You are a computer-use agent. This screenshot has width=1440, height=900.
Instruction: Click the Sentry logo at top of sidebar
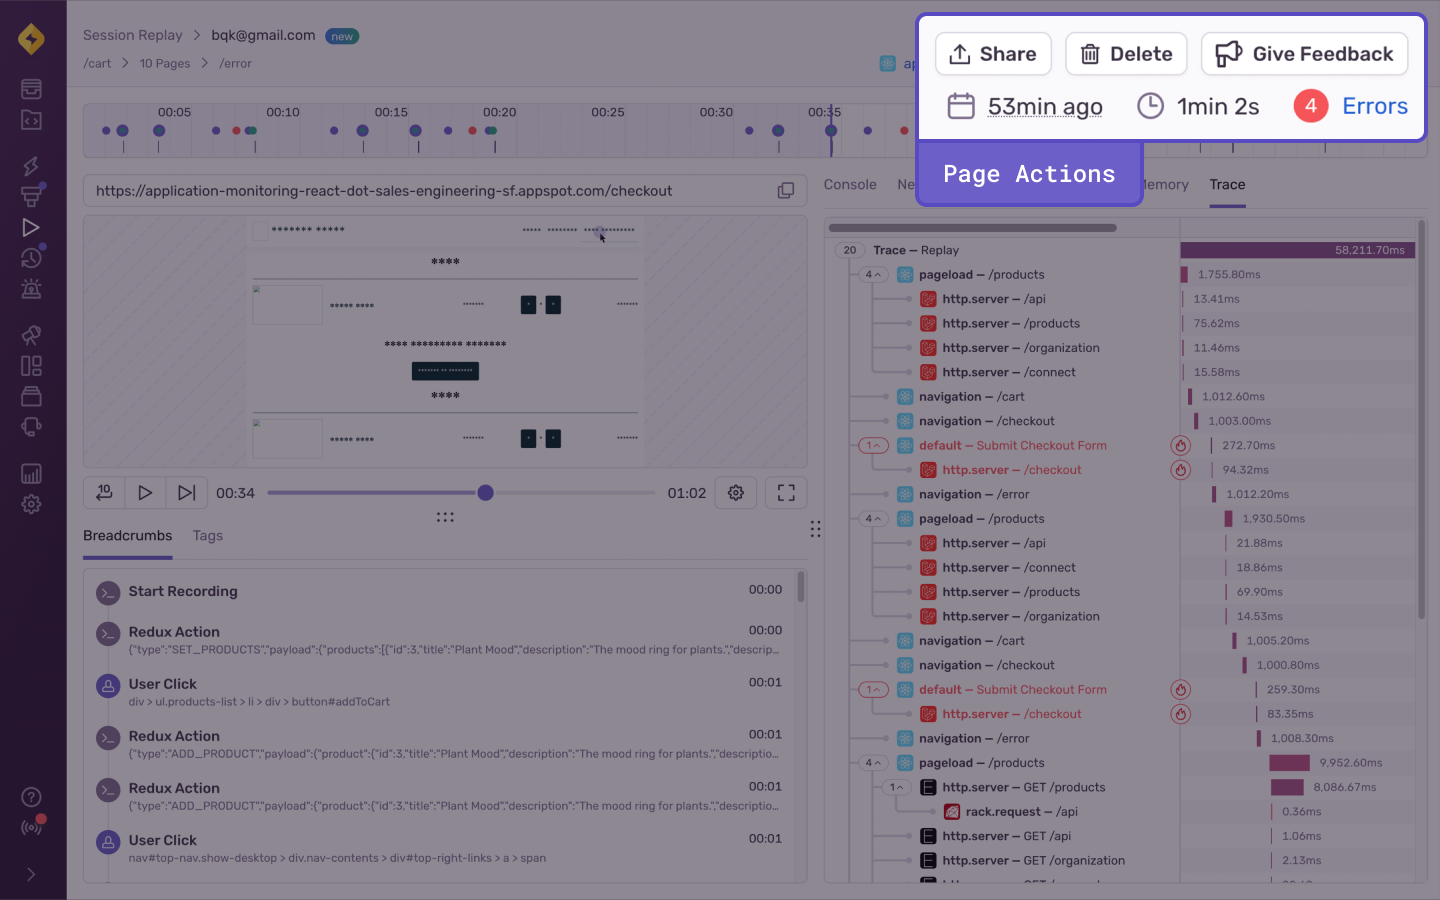point(33,39)
